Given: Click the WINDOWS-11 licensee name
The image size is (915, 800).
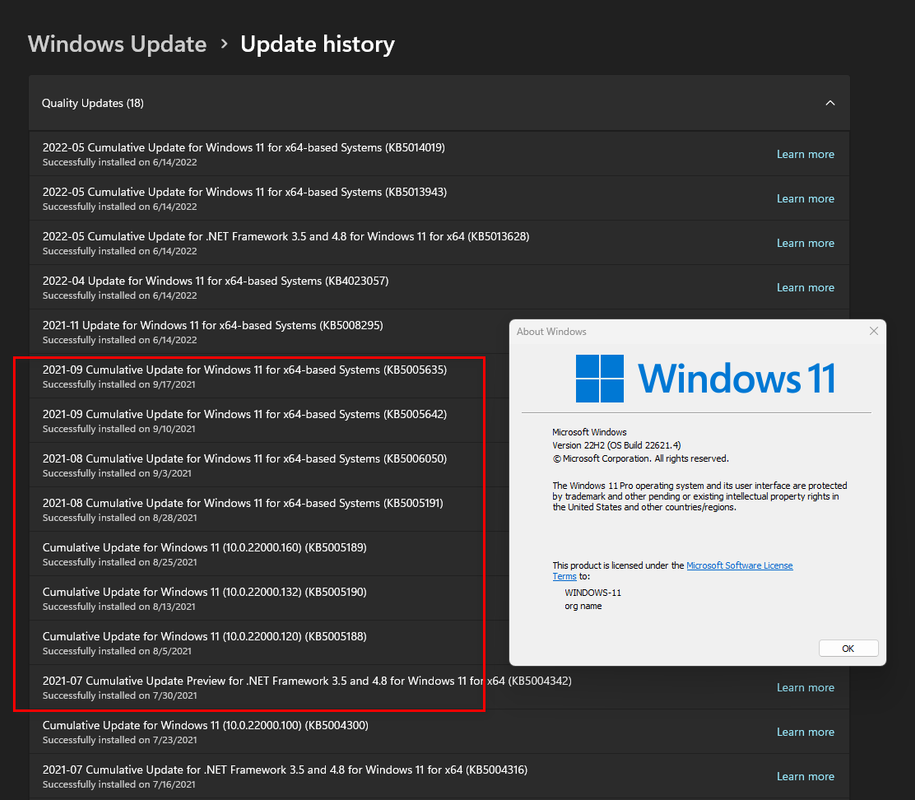Looking at the screenshot, I should (593, 593).
